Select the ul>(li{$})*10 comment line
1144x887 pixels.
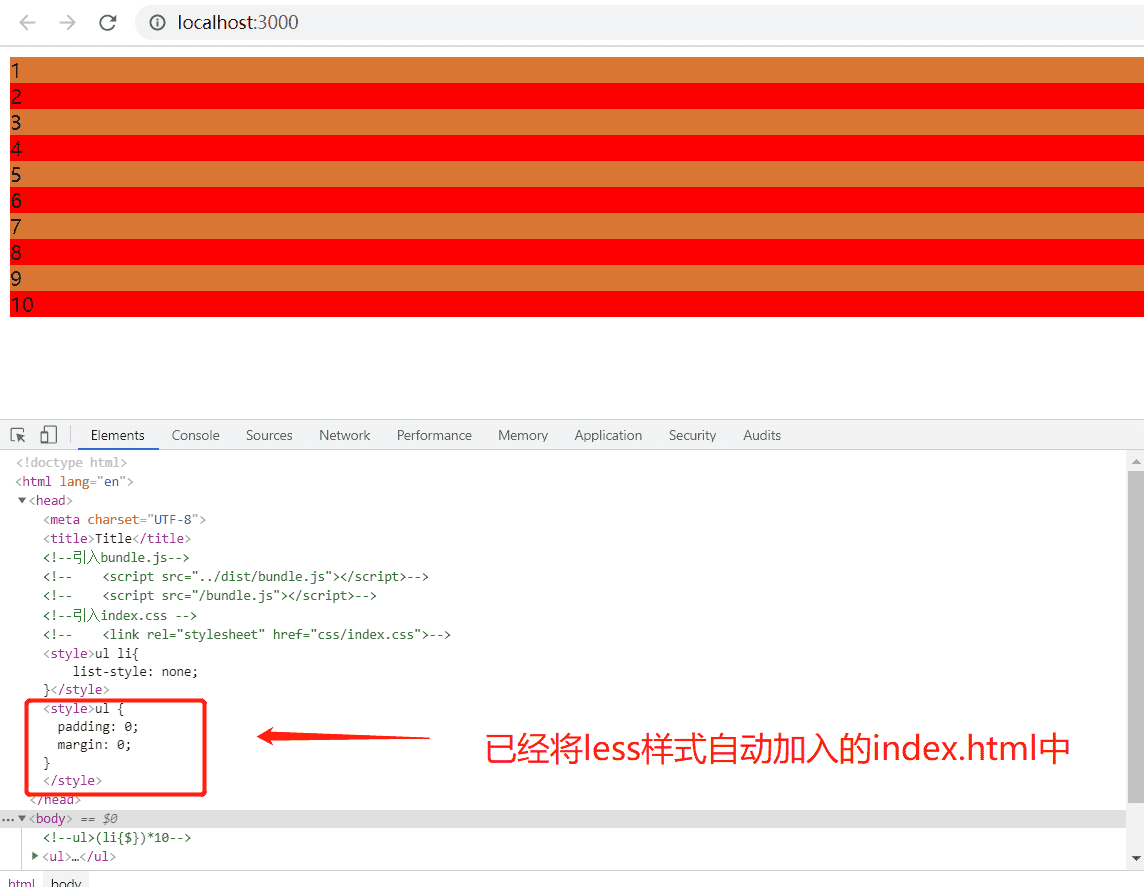(x=117, y=837)
